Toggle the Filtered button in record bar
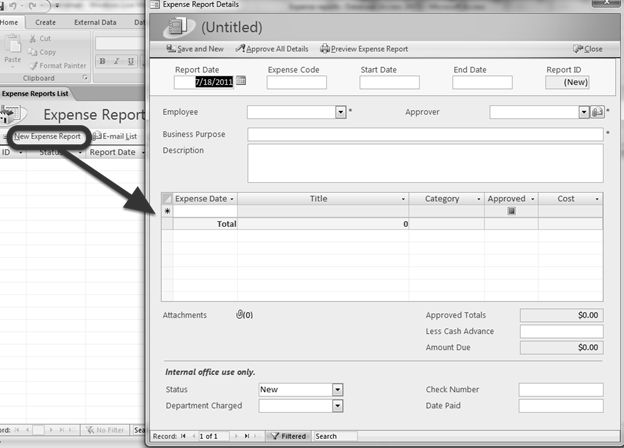 [291, 436]
